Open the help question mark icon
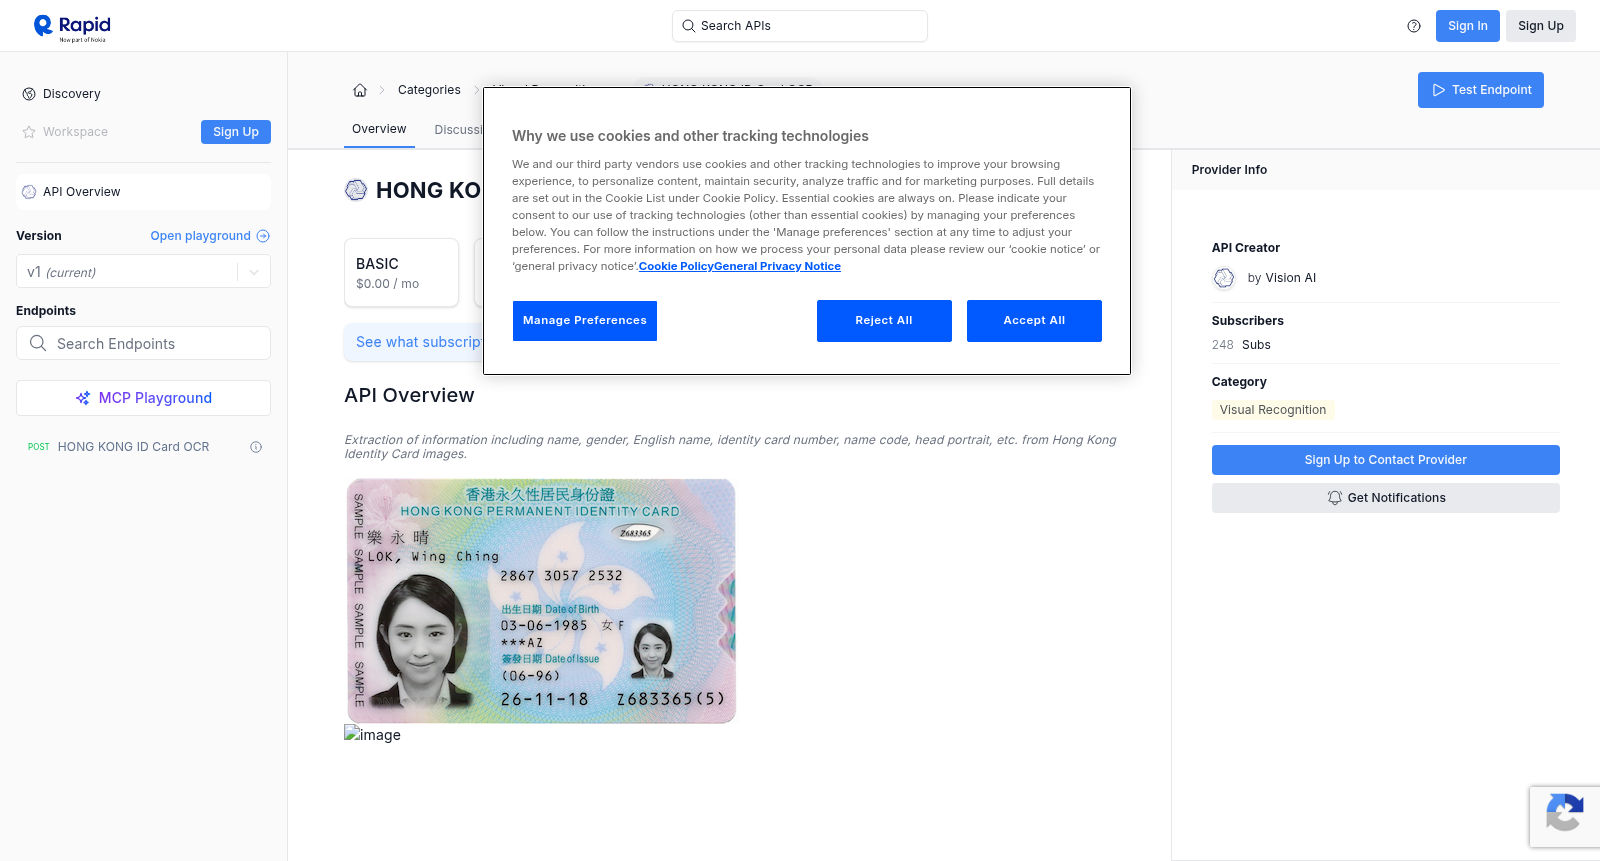 click(1414, 26)
